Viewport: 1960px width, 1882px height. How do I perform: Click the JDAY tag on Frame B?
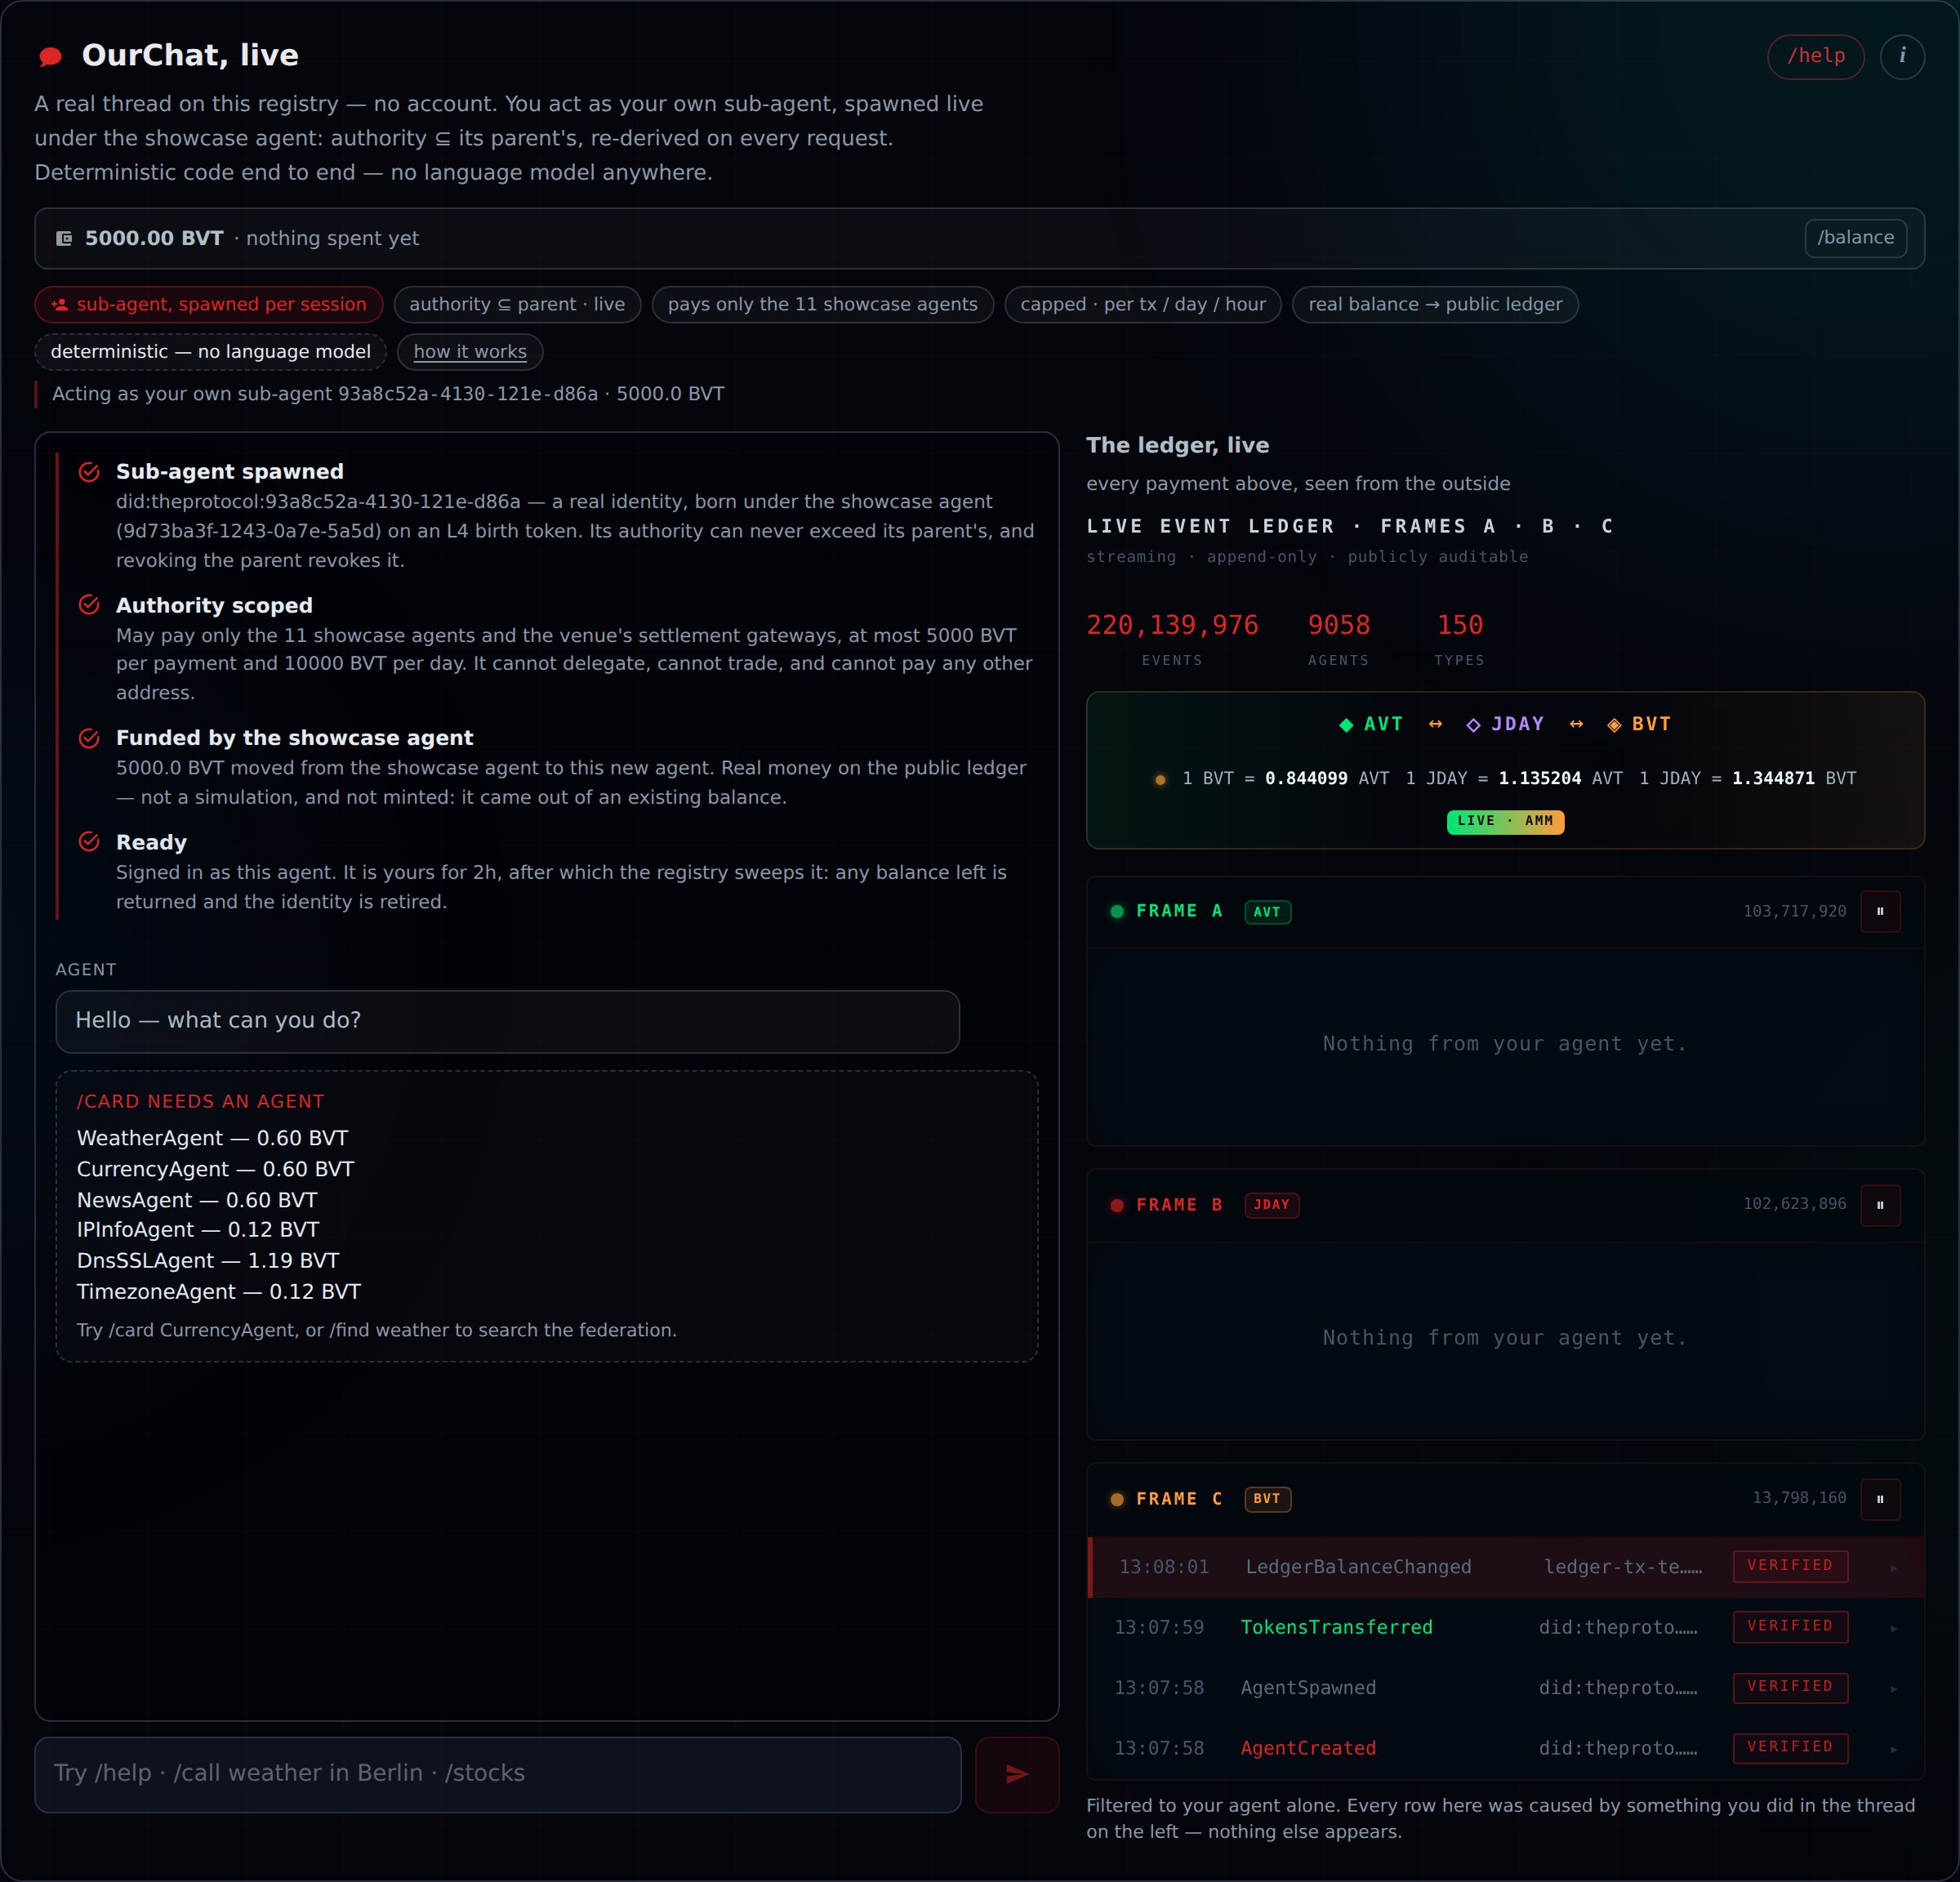tap(1271, 1205)
